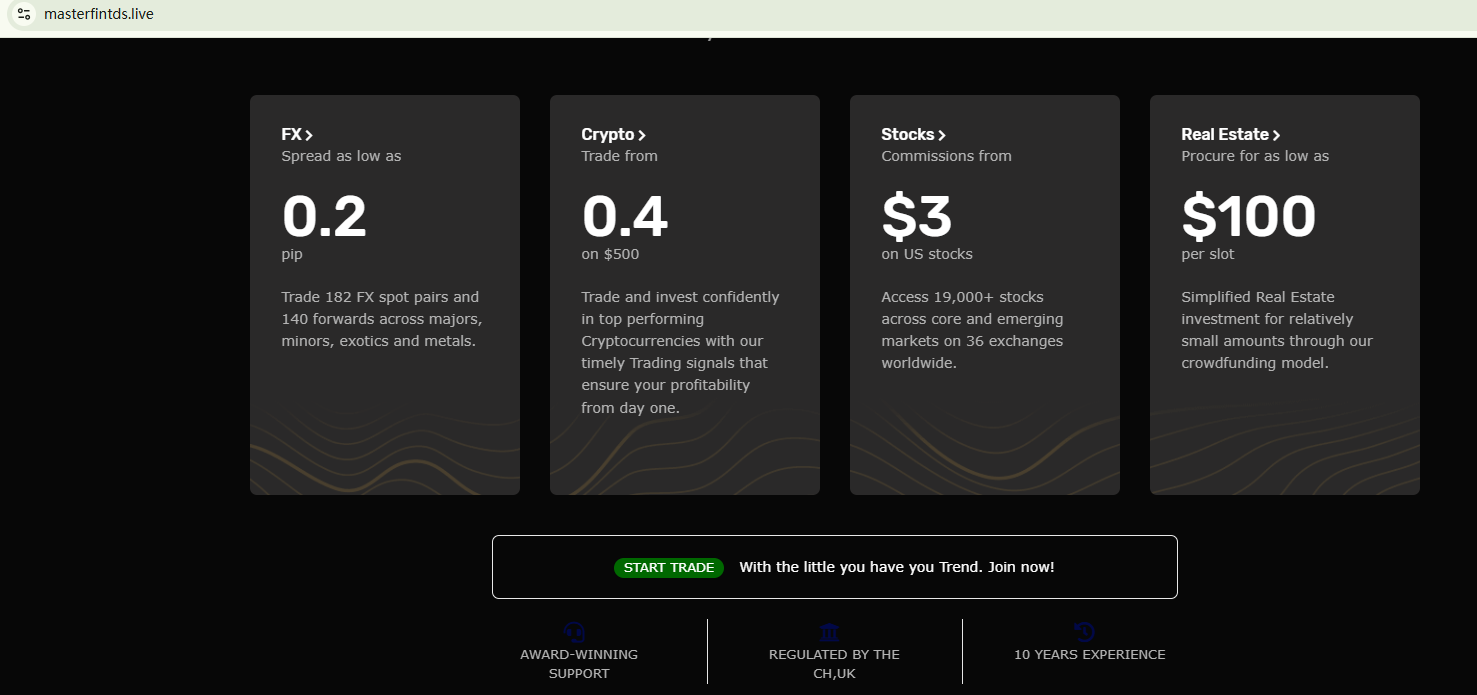This screenshot has width=1477, height=695.
Task: Click the chevron arrow next to Crypto
Action: click(642, 135)
